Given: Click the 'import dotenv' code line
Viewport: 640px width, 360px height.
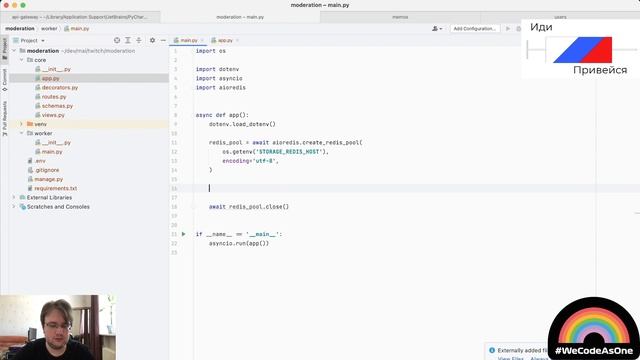Looking at the screenshot, I should pos(217,69).
